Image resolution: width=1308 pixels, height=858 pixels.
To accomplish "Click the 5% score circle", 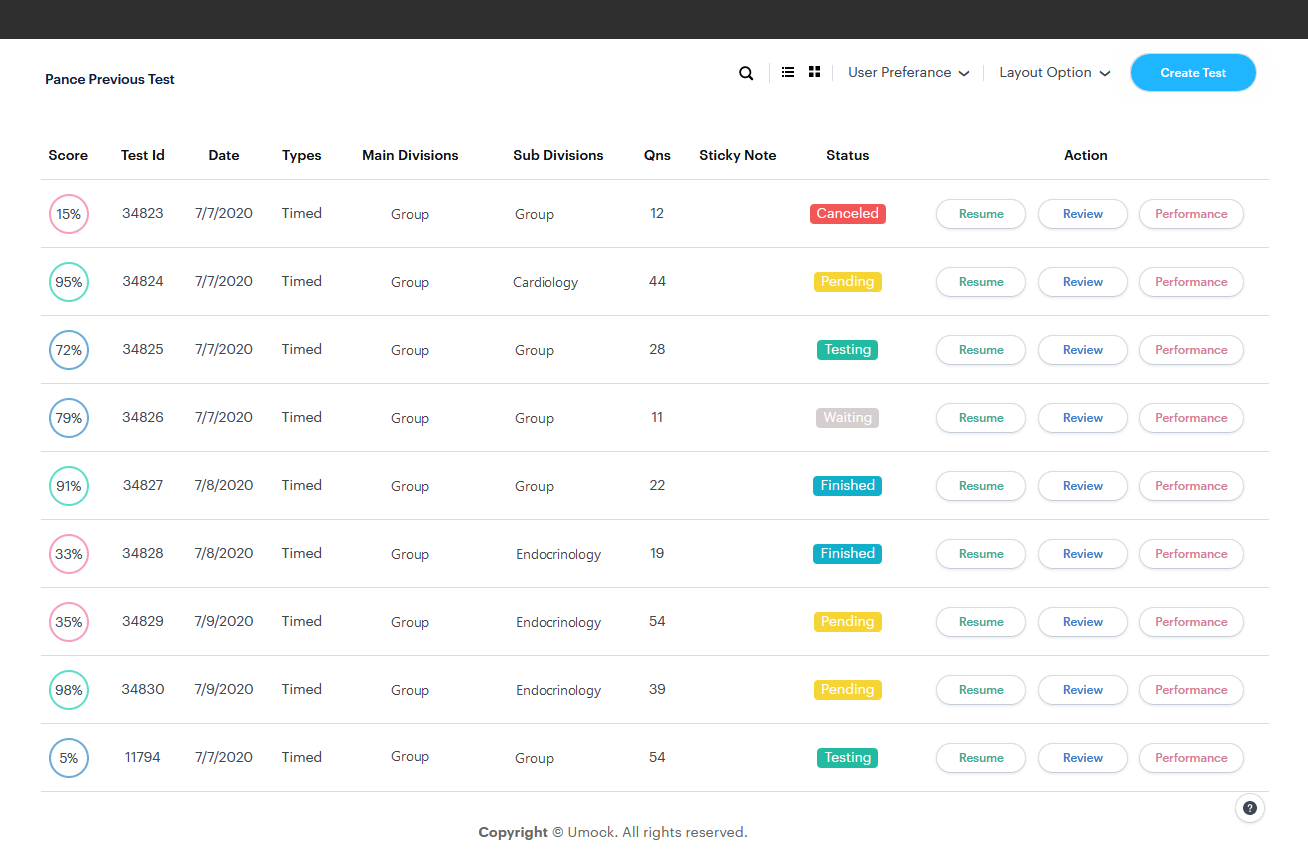I will pos(69,758).
